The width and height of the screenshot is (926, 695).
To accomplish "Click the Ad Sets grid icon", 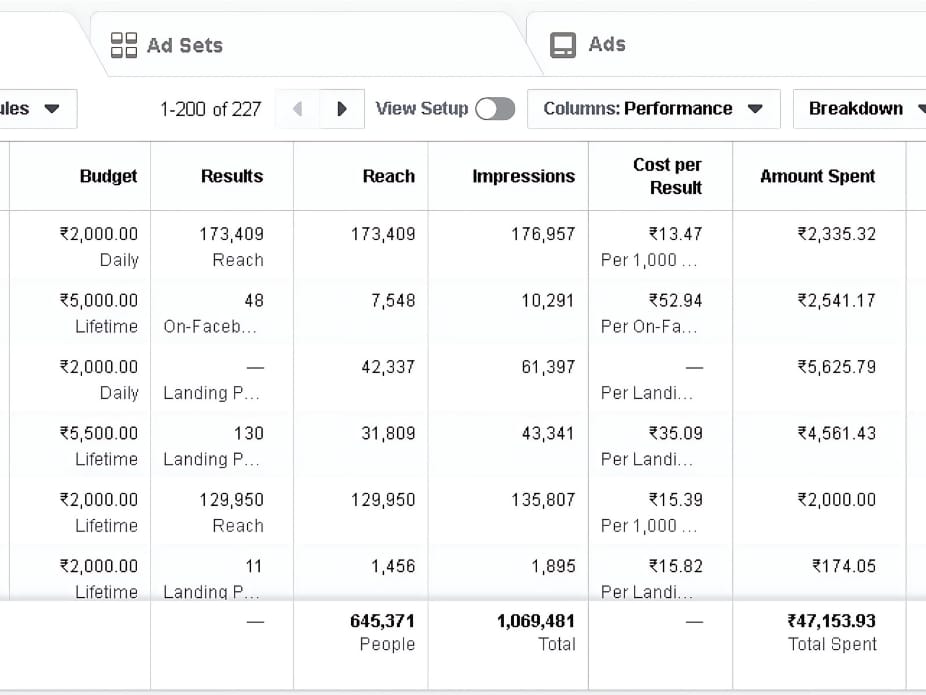I will (124, 45).
